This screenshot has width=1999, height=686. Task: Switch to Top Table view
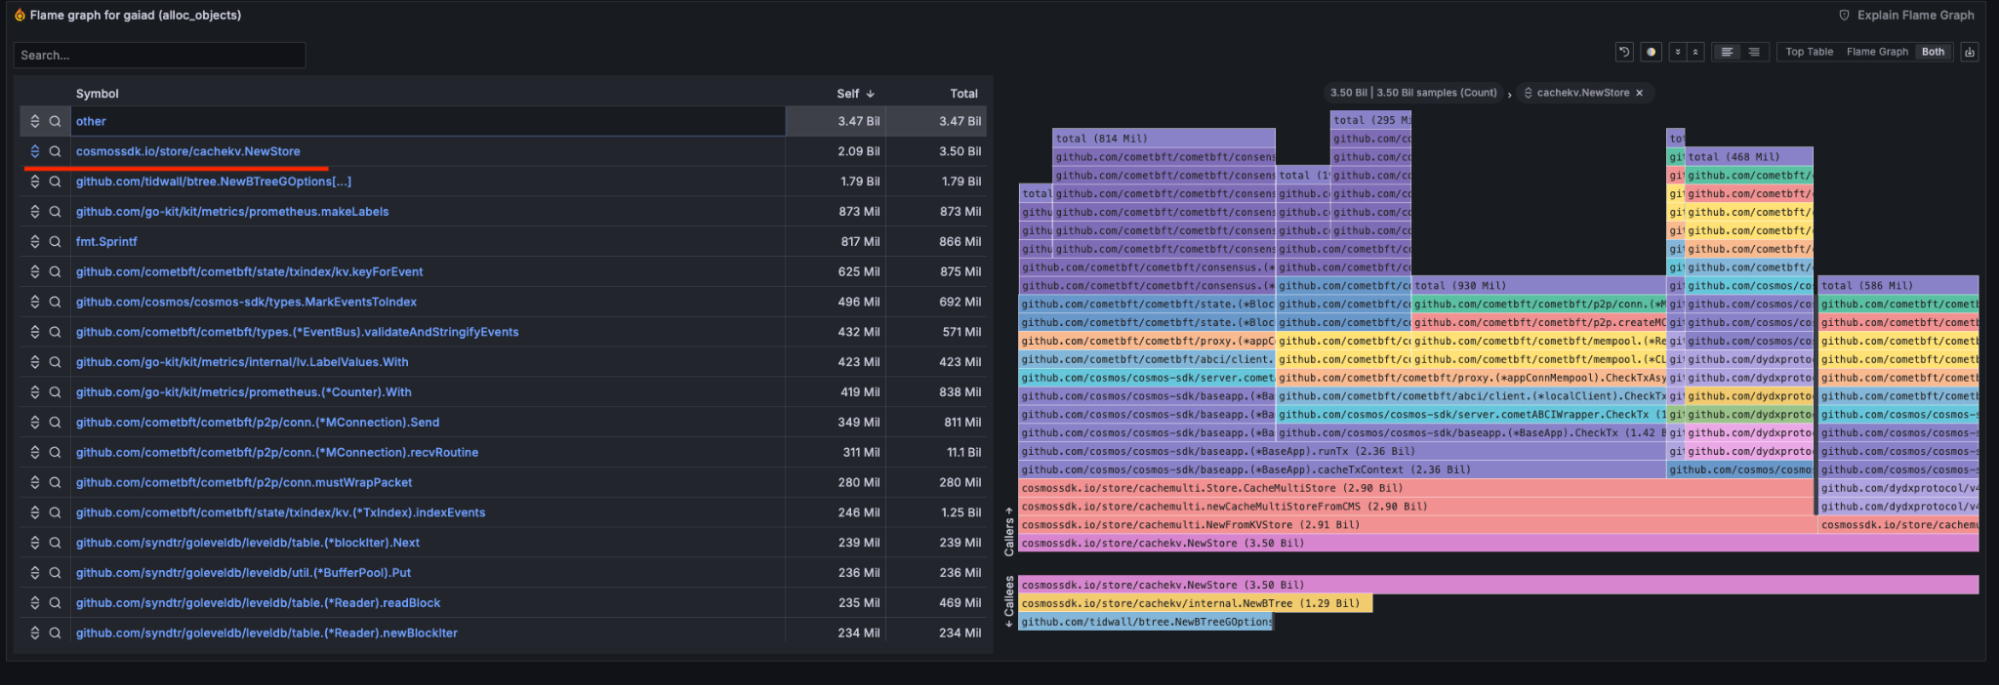(x=1809, y=52)
